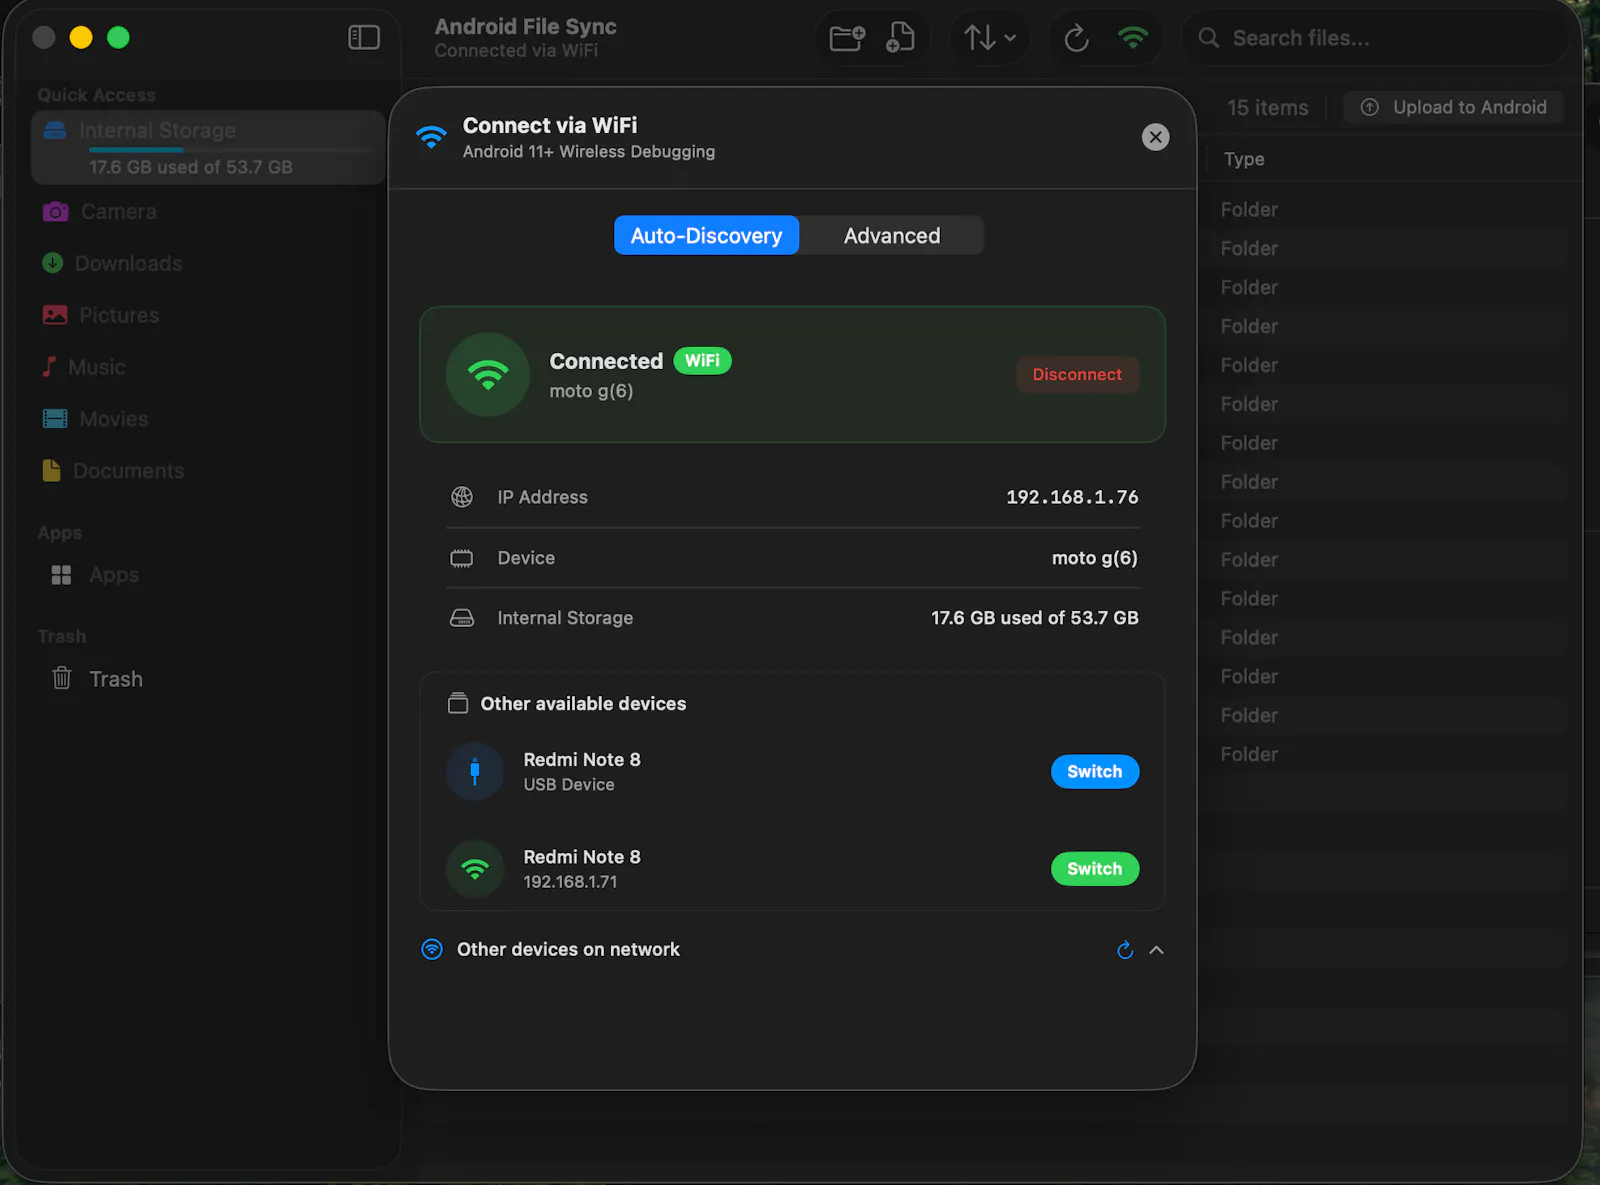Viewport: 1600px width, 1185px height.
Task: Switch to Redmi Note 8 USB Device
Action: pyautogui.click(x=1094, y=772)
